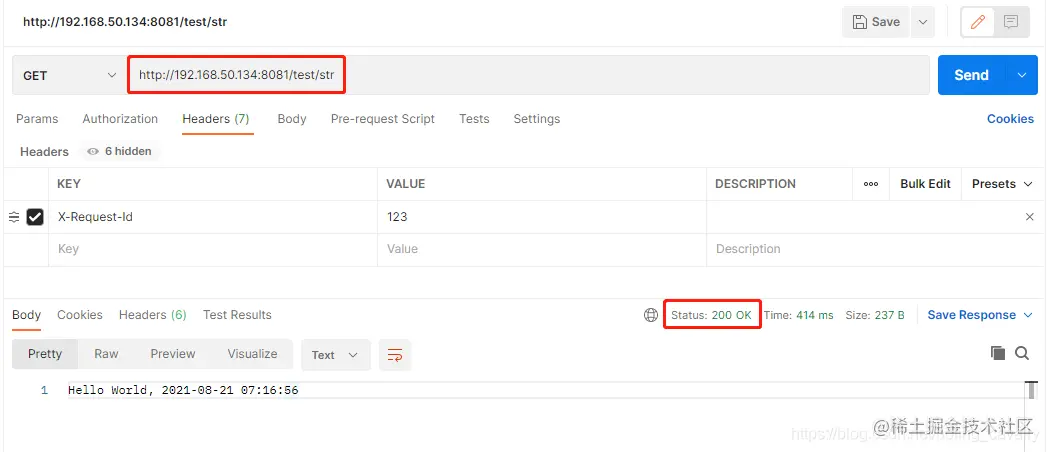Click the DESCRIPTION column header
The image size is (1049, 452).
tap(755, 184)
